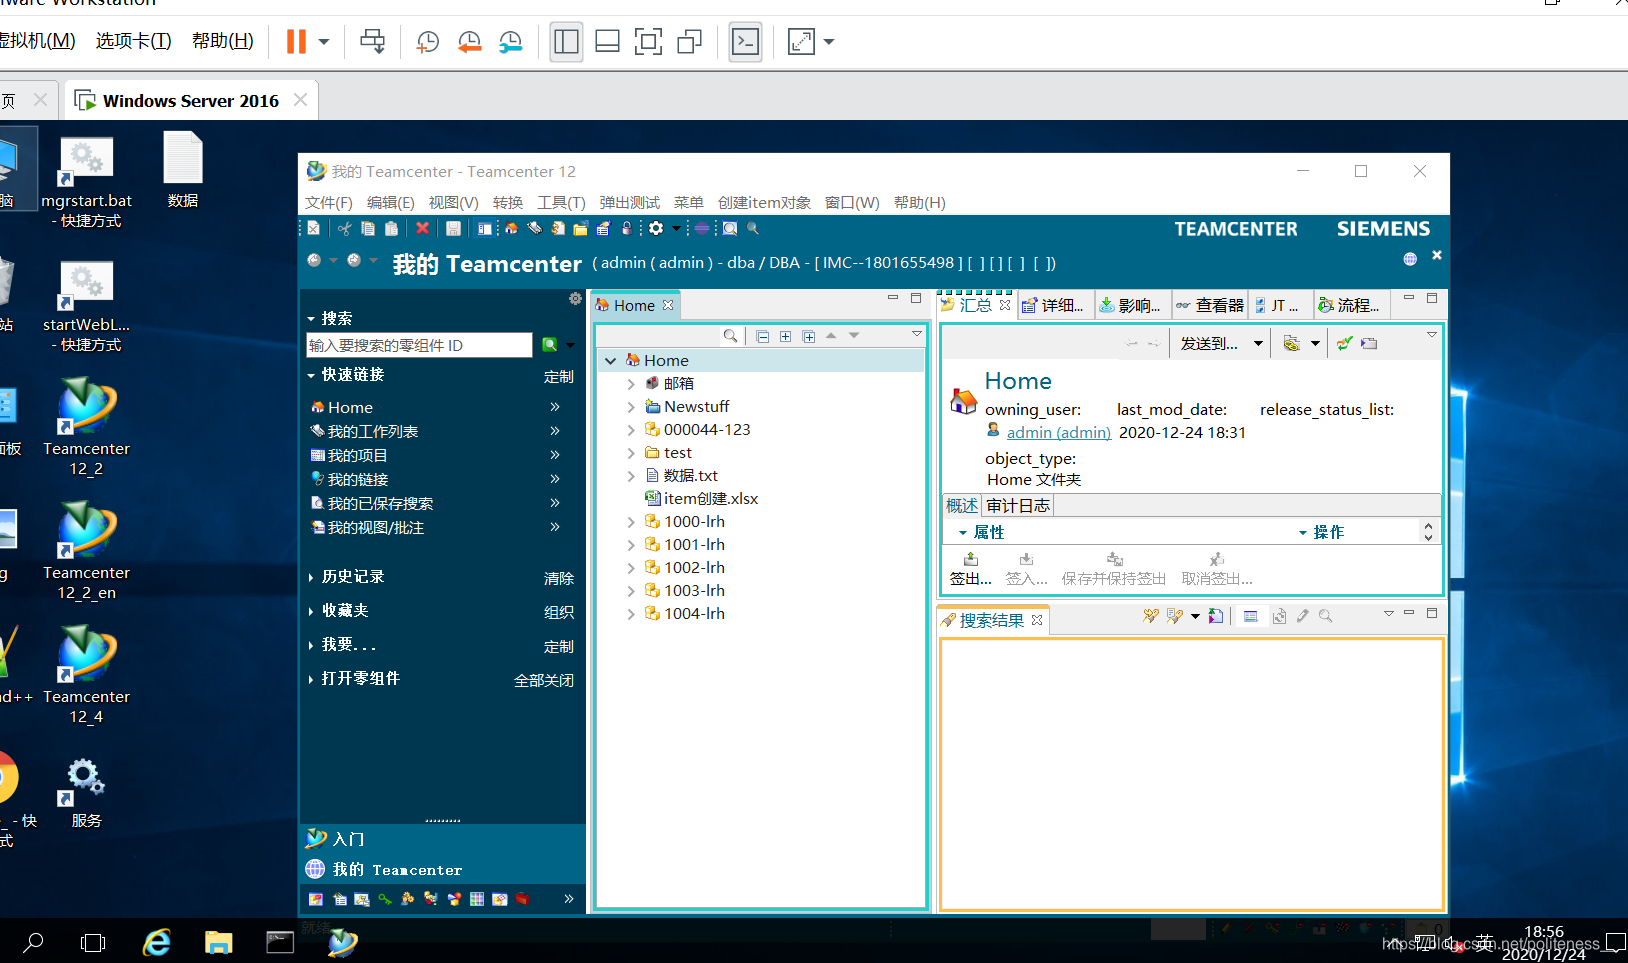1628x963 pixels.
Task: Switch to the 查看器 tab
Action: (x=1210, y=306)
